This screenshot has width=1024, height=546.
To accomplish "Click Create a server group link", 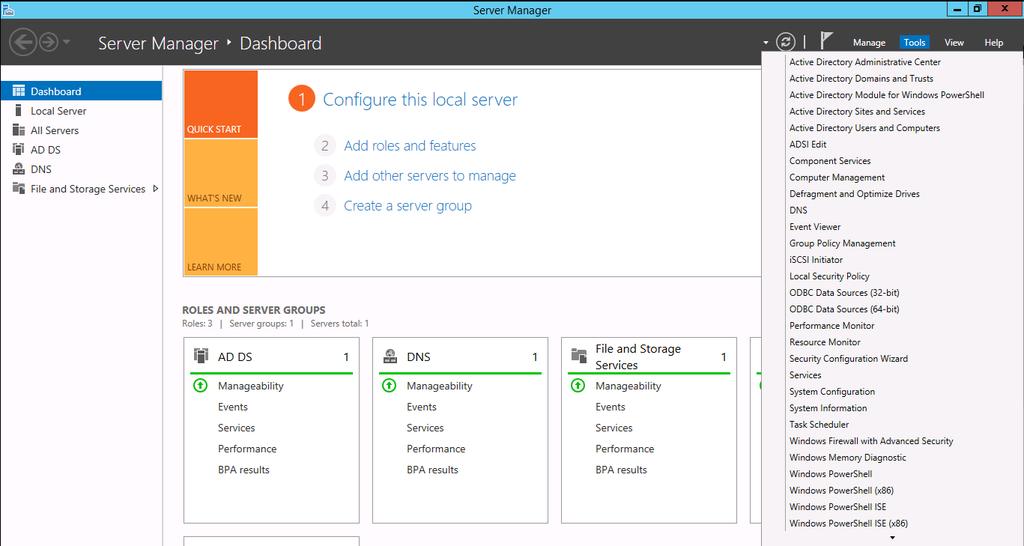I will (x=408, y=206).
